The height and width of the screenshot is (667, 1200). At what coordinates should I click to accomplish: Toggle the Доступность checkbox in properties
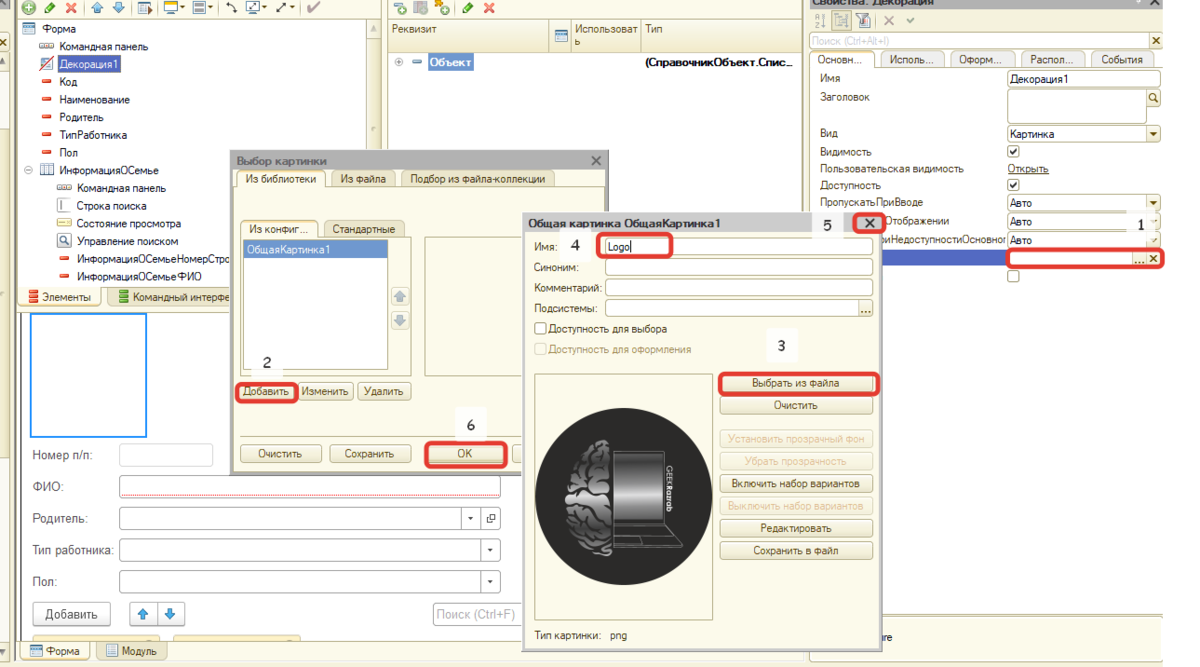click(1013, 185)
